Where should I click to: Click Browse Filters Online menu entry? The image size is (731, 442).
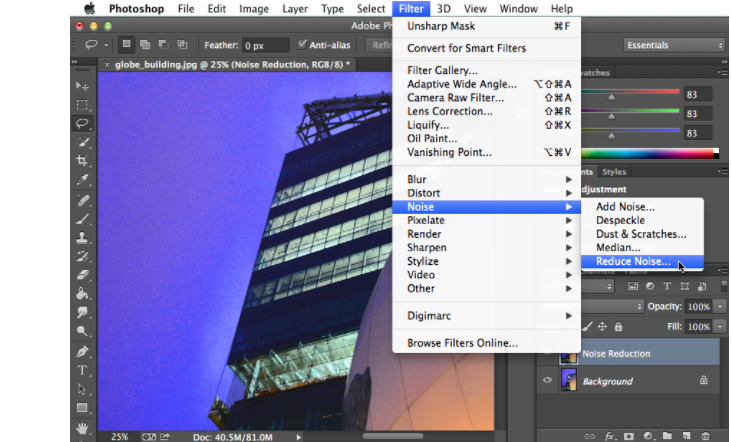(462, 343)
